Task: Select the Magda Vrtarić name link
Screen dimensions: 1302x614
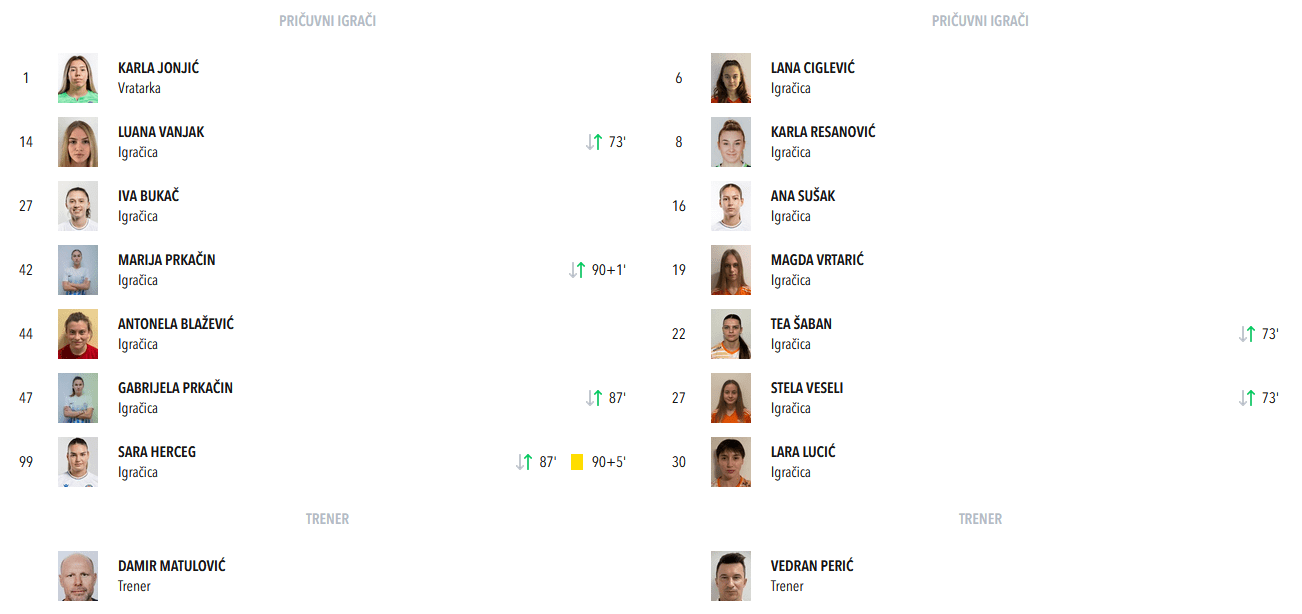Action: [x=817, y=260]
